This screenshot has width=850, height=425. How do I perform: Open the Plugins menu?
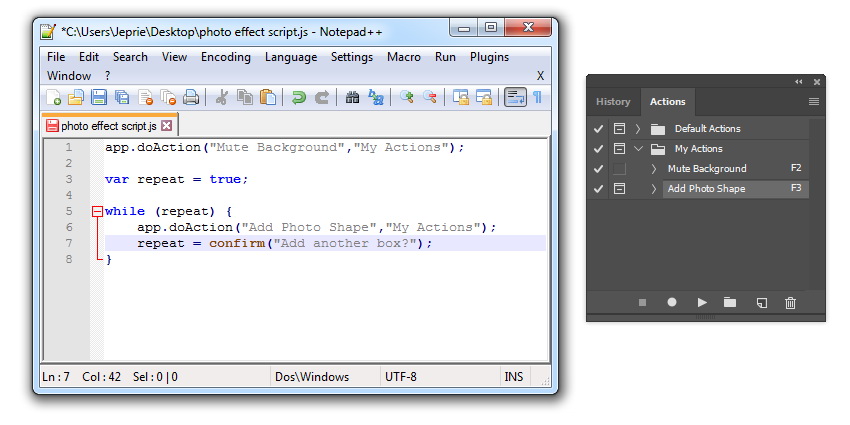tap(490, 57)
